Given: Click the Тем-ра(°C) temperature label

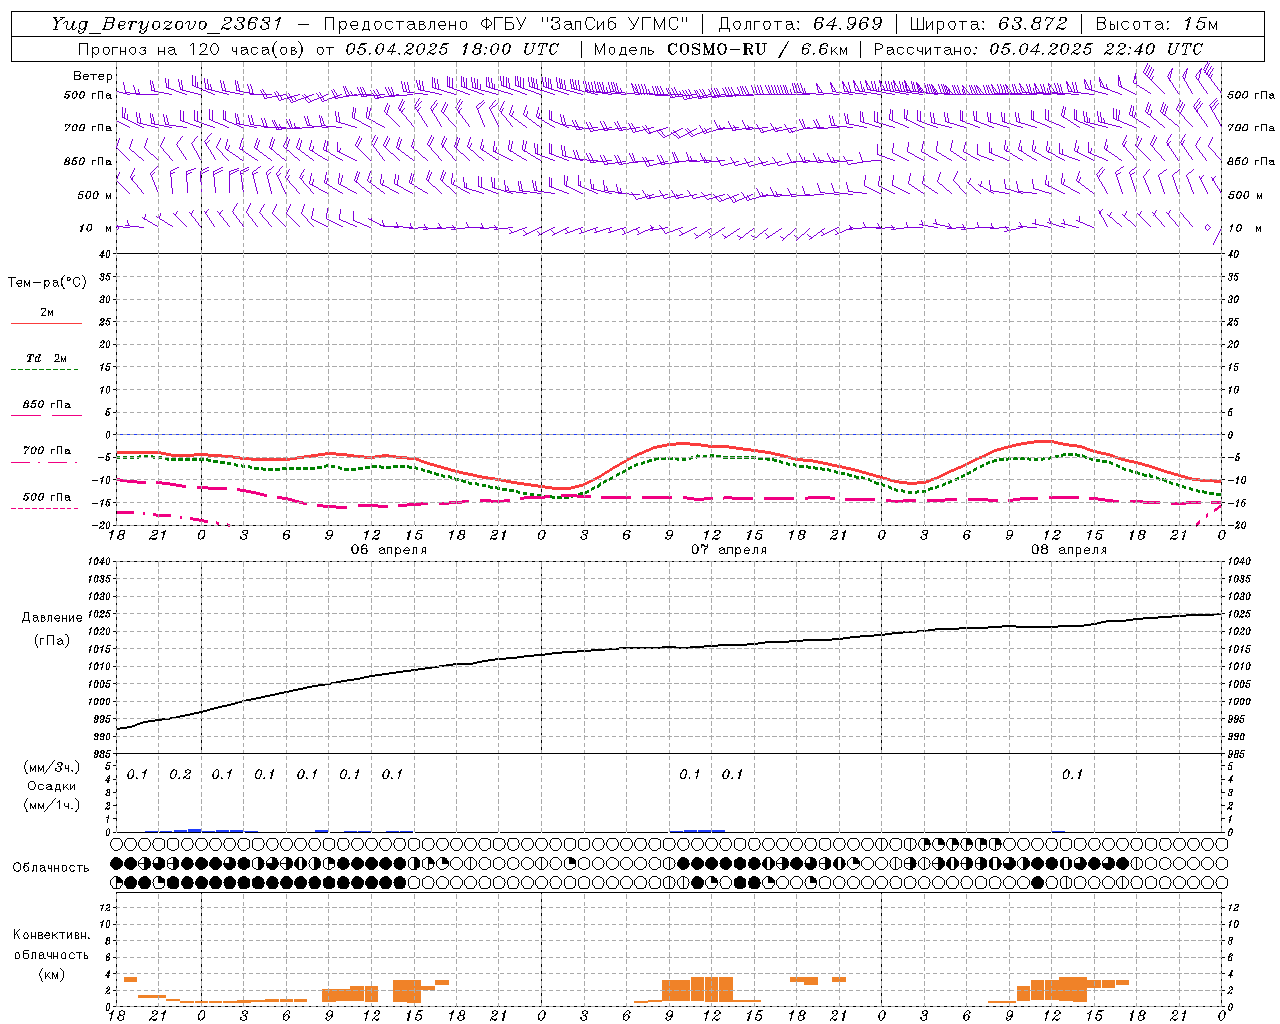Looking at the screenshot, I should [47, 283].
